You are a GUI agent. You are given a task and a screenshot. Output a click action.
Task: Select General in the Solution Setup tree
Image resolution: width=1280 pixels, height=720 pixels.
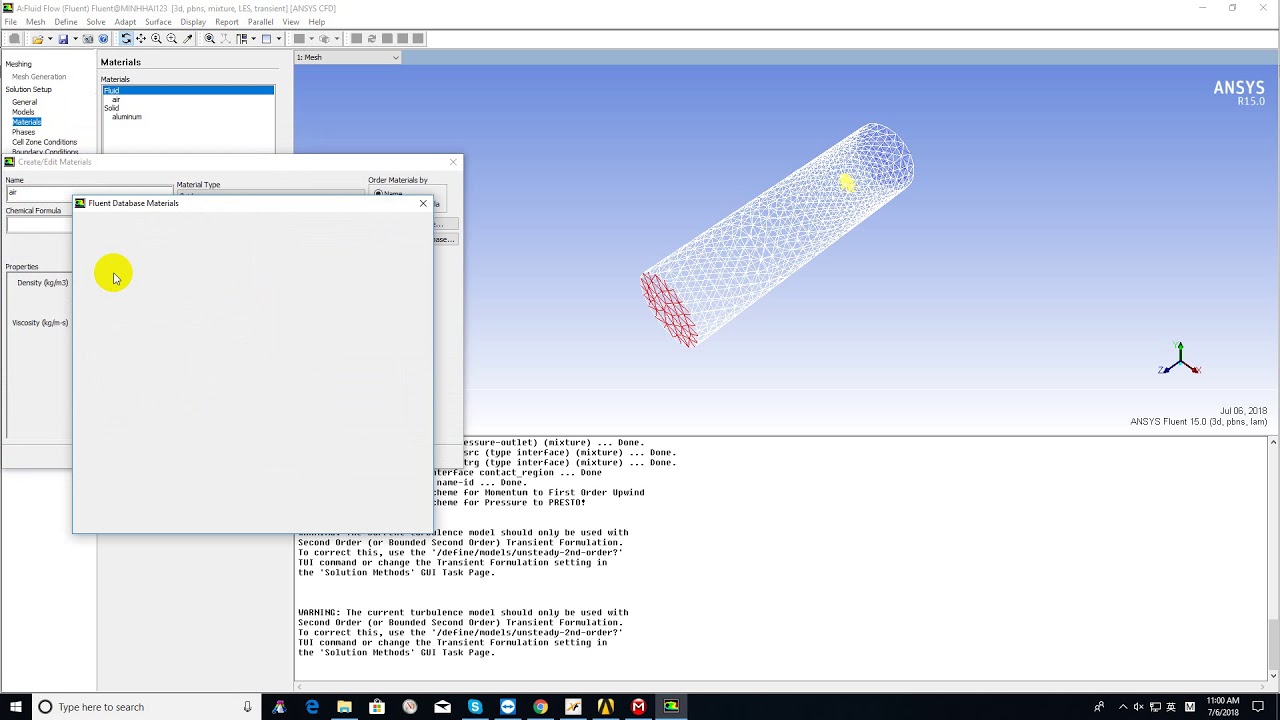pos(25,102)
